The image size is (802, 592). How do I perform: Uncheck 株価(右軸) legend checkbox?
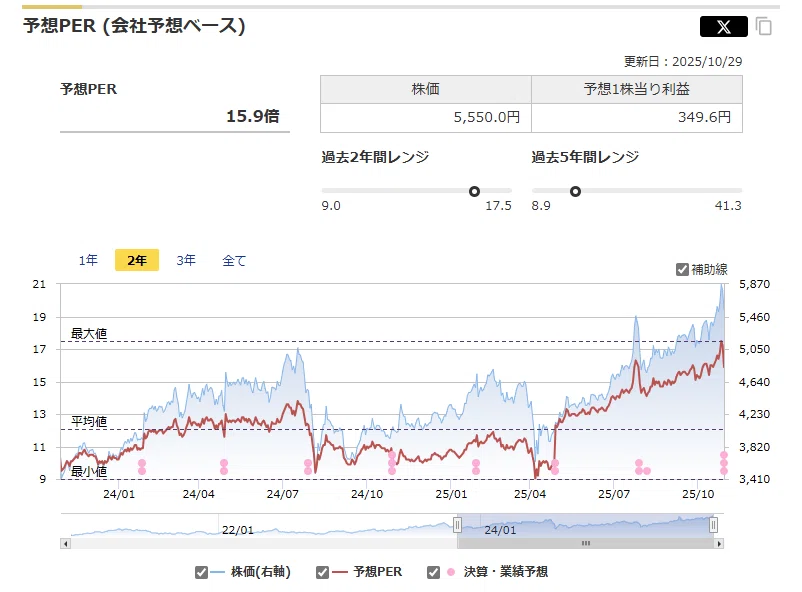(x=201, y=572)
